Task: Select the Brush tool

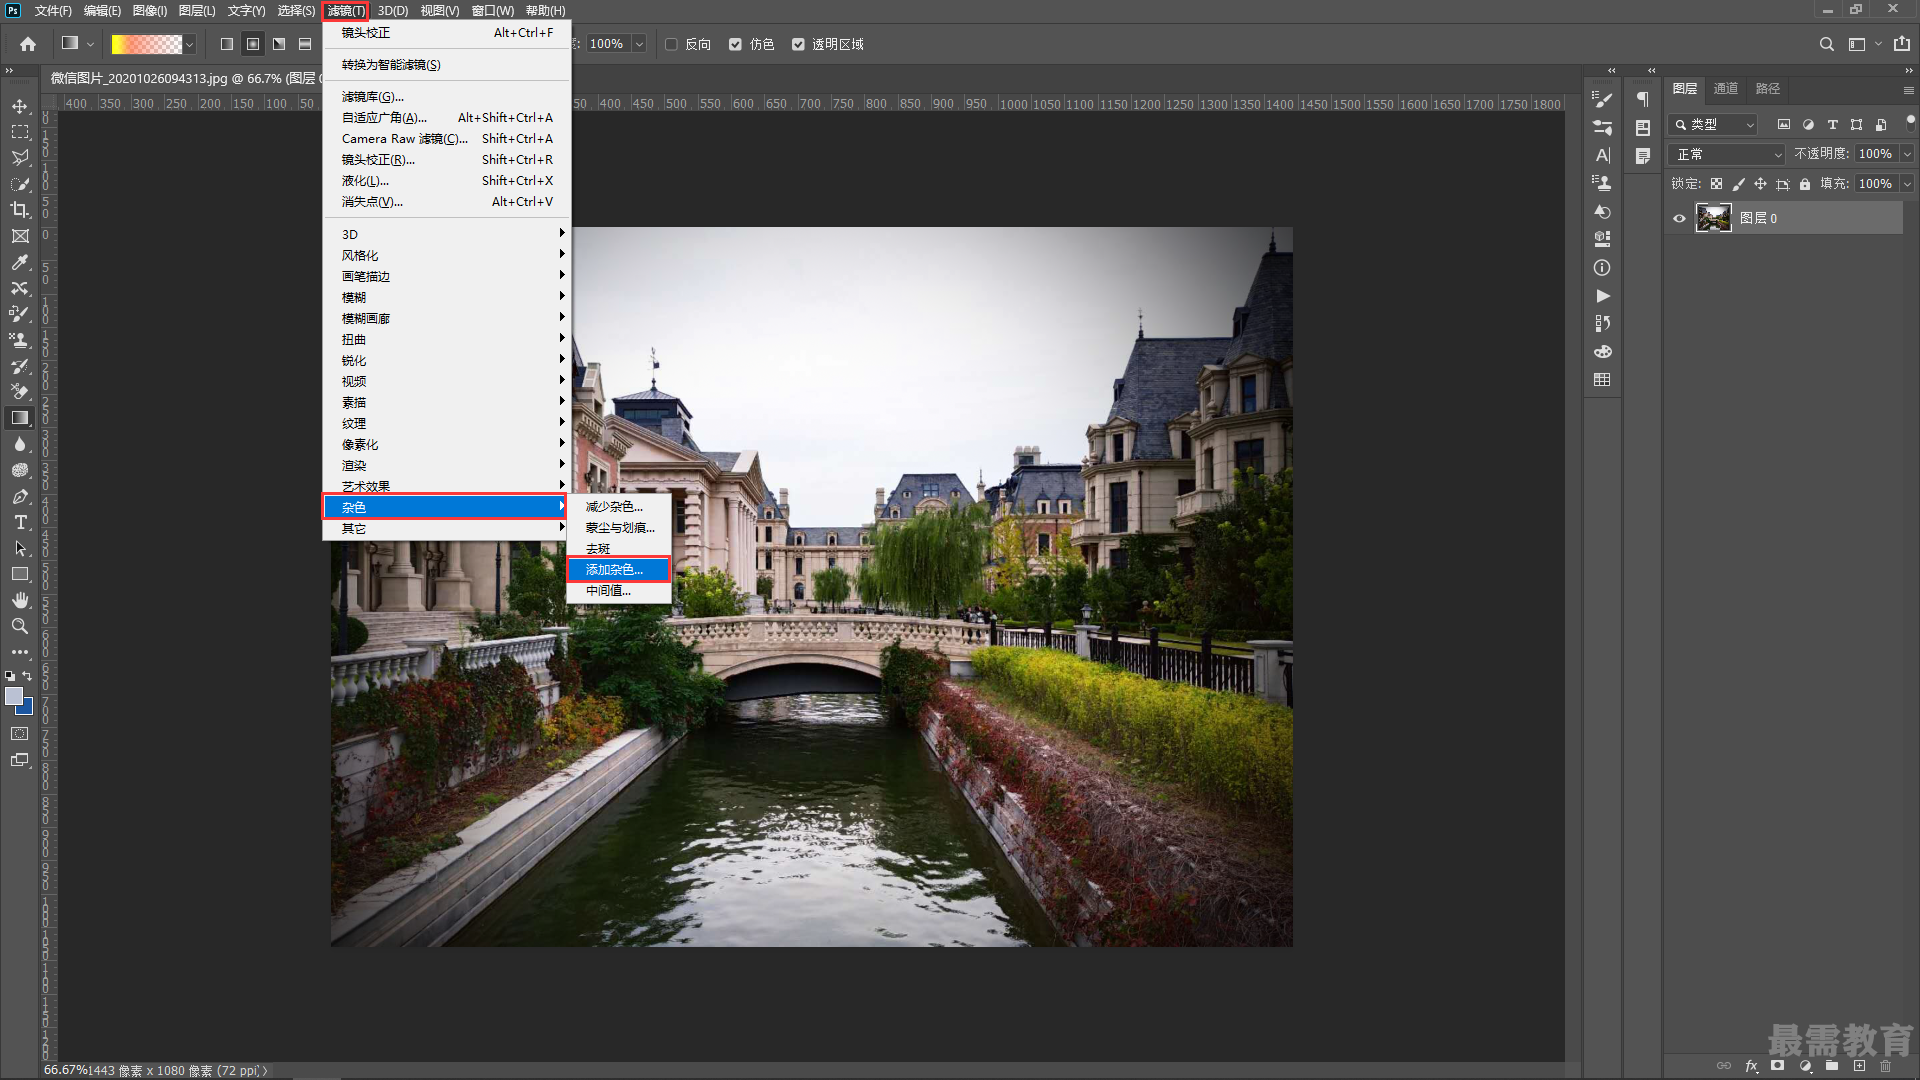Action: 20,314
